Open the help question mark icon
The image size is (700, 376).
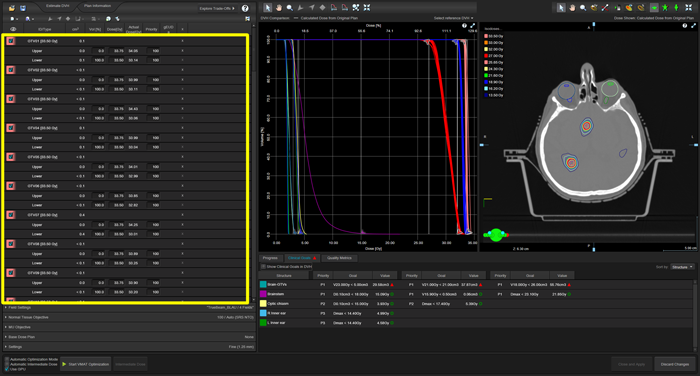click(x=245, y=8)
